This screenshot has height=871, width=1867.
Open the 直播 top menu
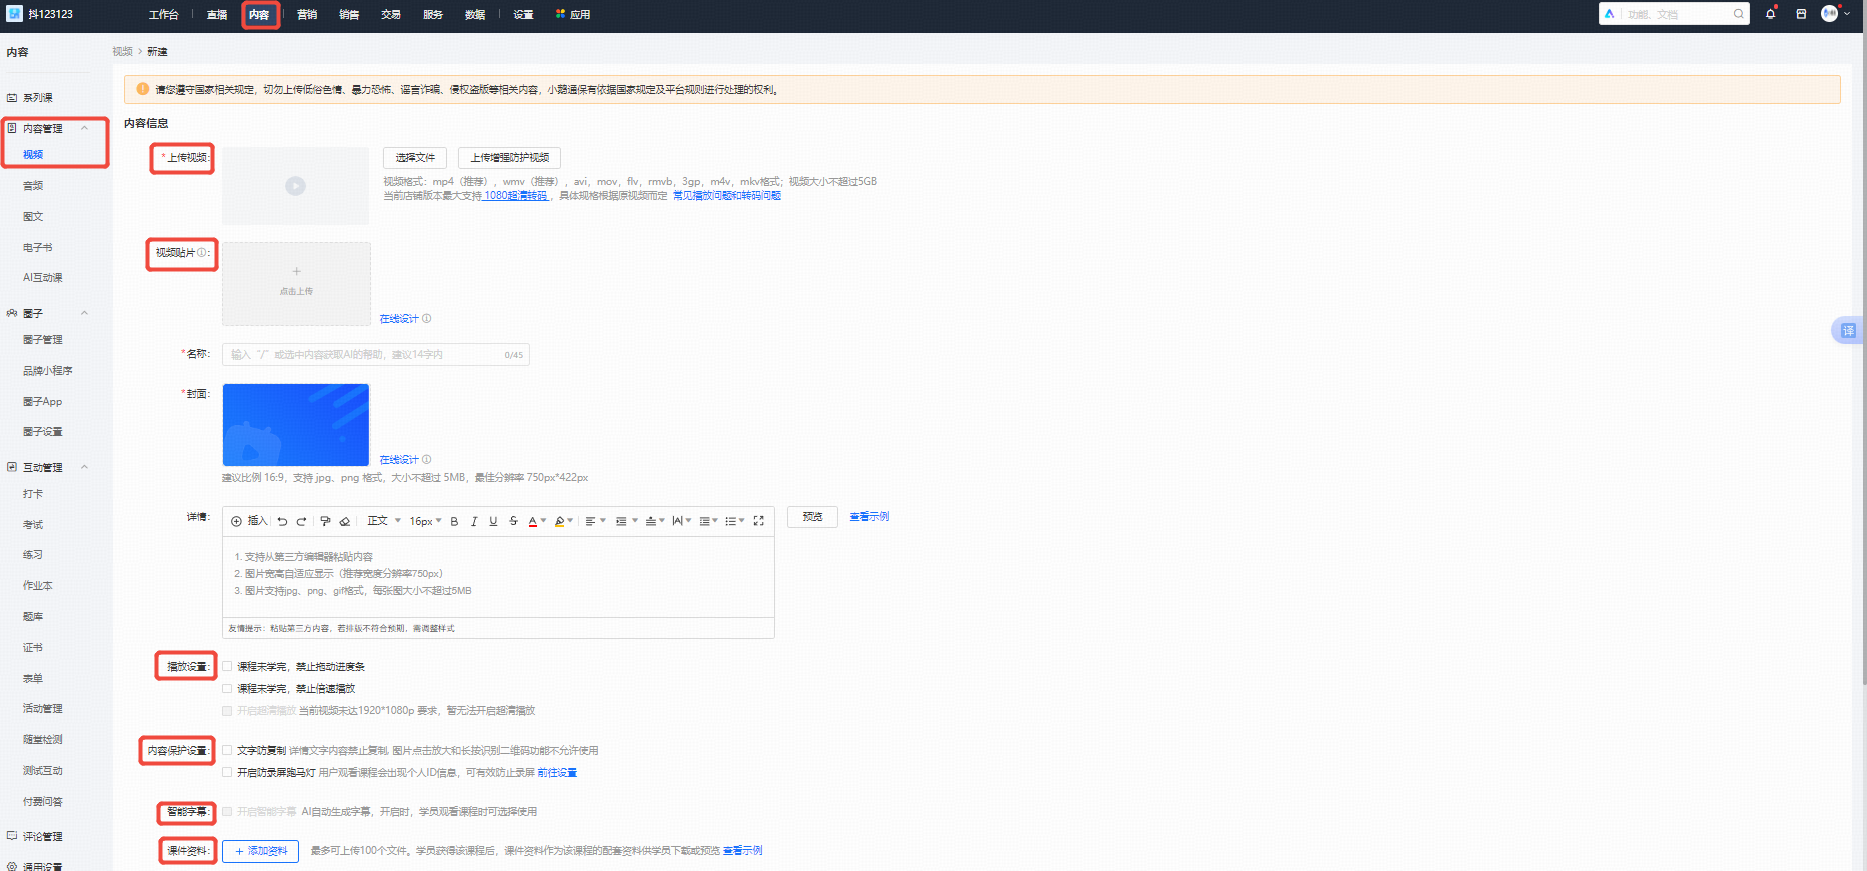(217, 15)
